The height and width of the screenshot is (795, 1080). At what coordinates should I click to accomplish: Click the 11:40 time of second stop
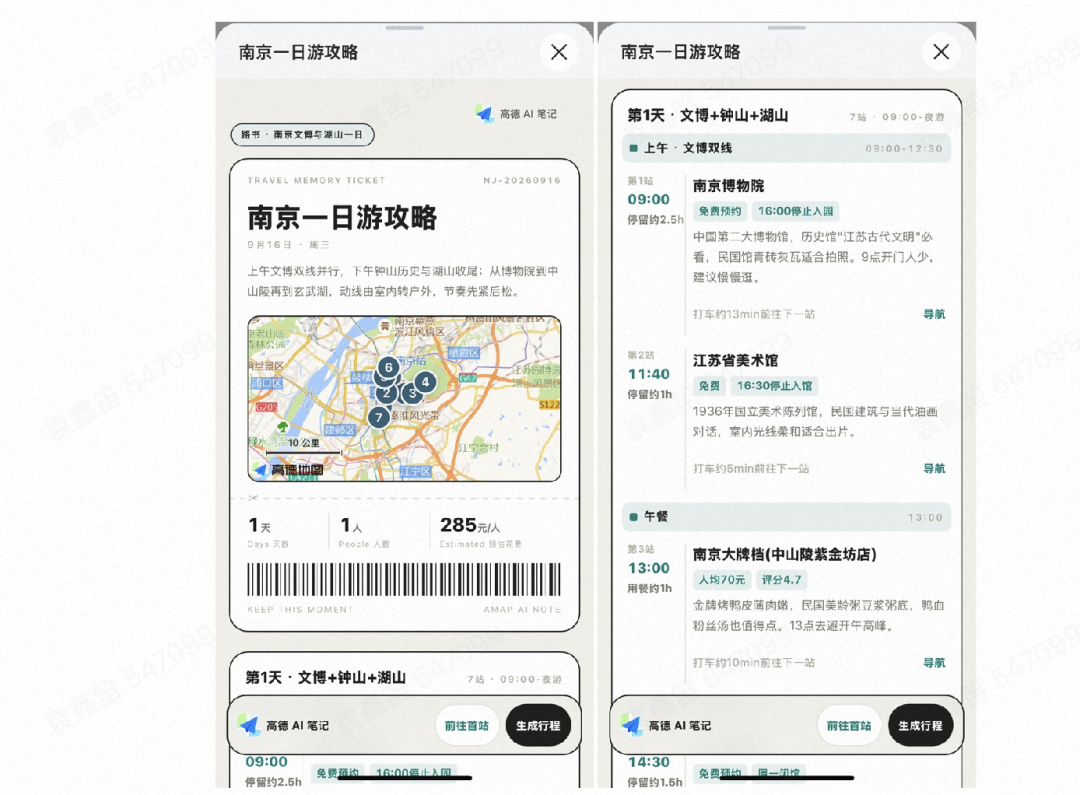pos(648,374)
